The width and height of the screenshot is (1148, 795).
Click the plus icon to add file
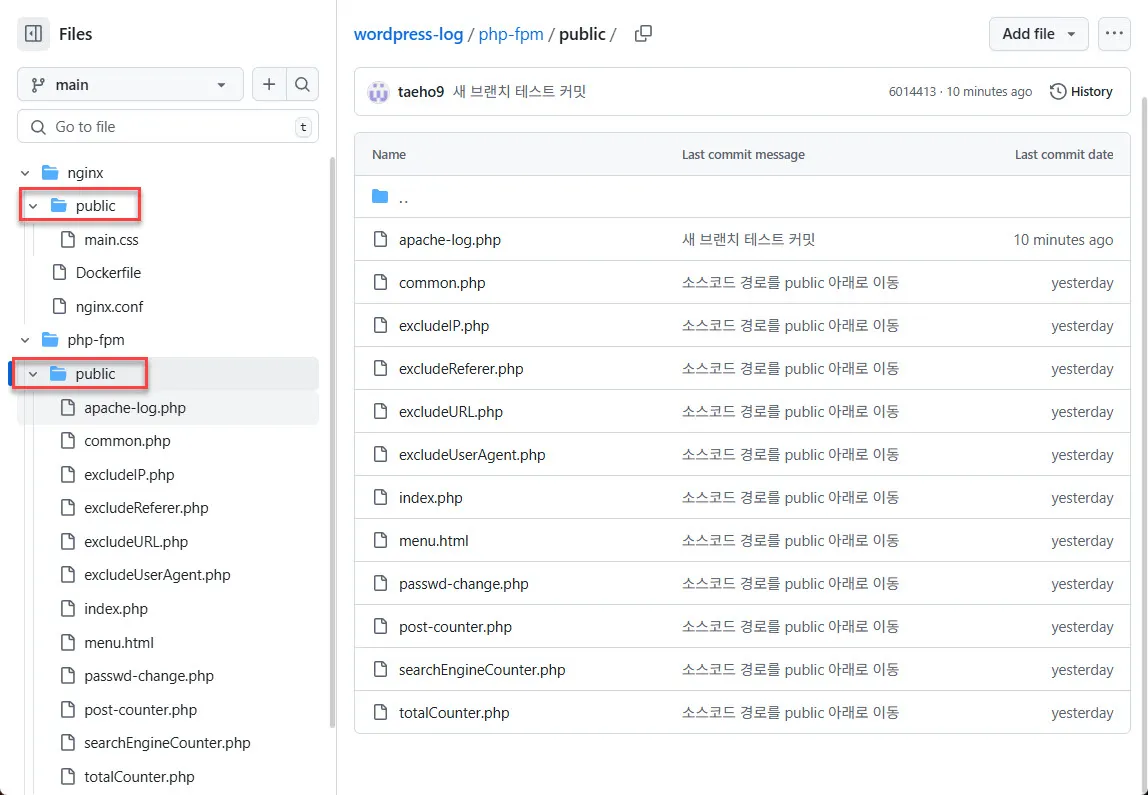coord(269,85)
